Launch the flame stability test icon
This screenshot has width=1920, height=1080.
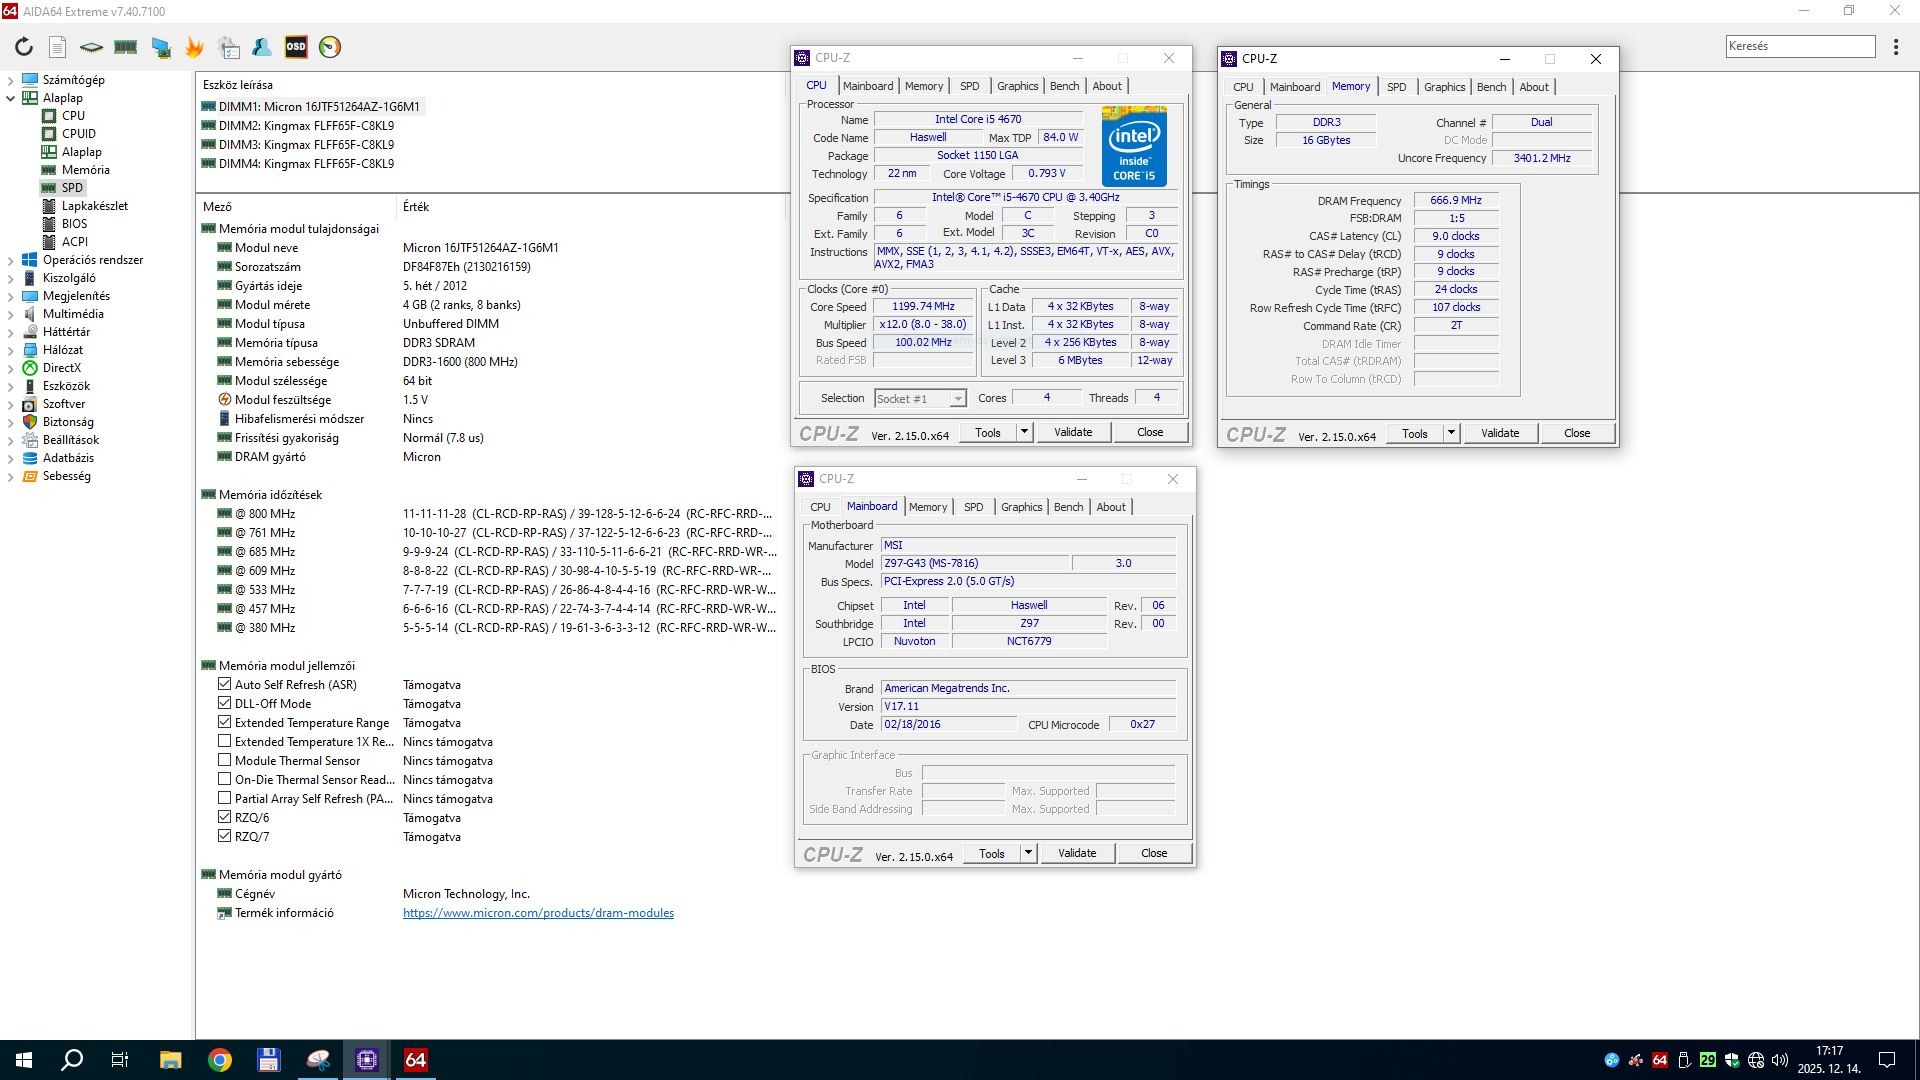point(194,47)
